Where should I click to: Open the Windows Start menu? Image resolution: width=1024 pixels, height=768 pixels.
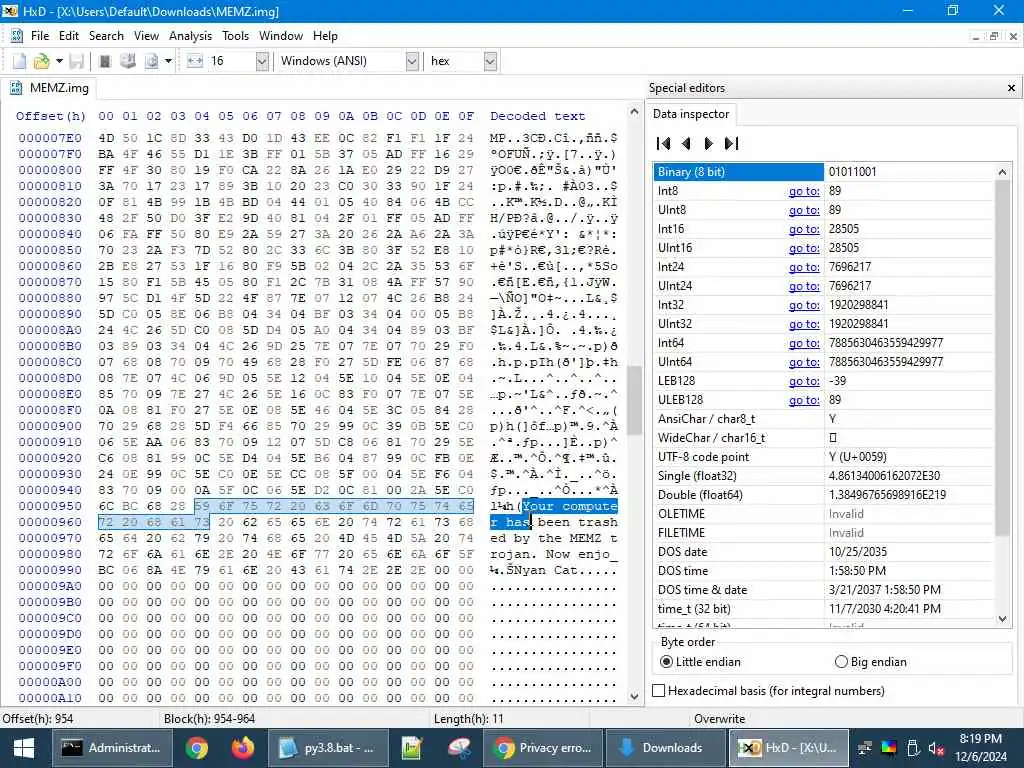(x=24, y=748)
